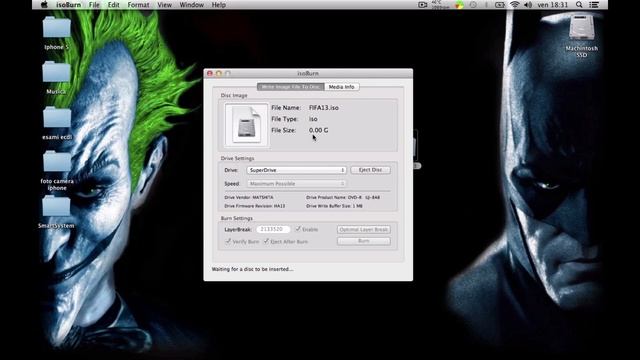This screenshot has width=640, height=360.
Task: Switch to Write Image File To Disc tab
Action: pyautogui.click(x=291, y=87)
